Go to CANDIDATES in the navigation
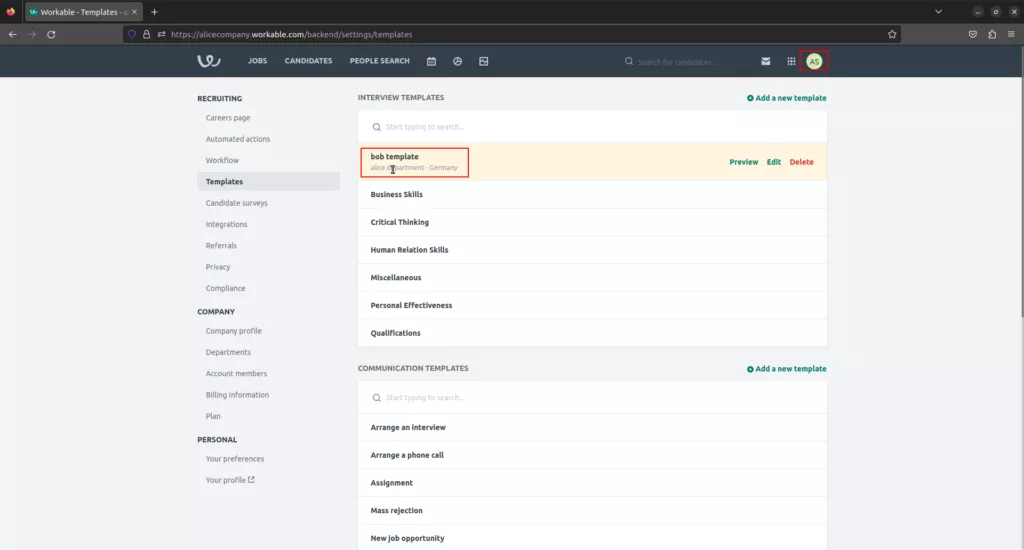Viewport: 1024px width, 550px height. 308,61
